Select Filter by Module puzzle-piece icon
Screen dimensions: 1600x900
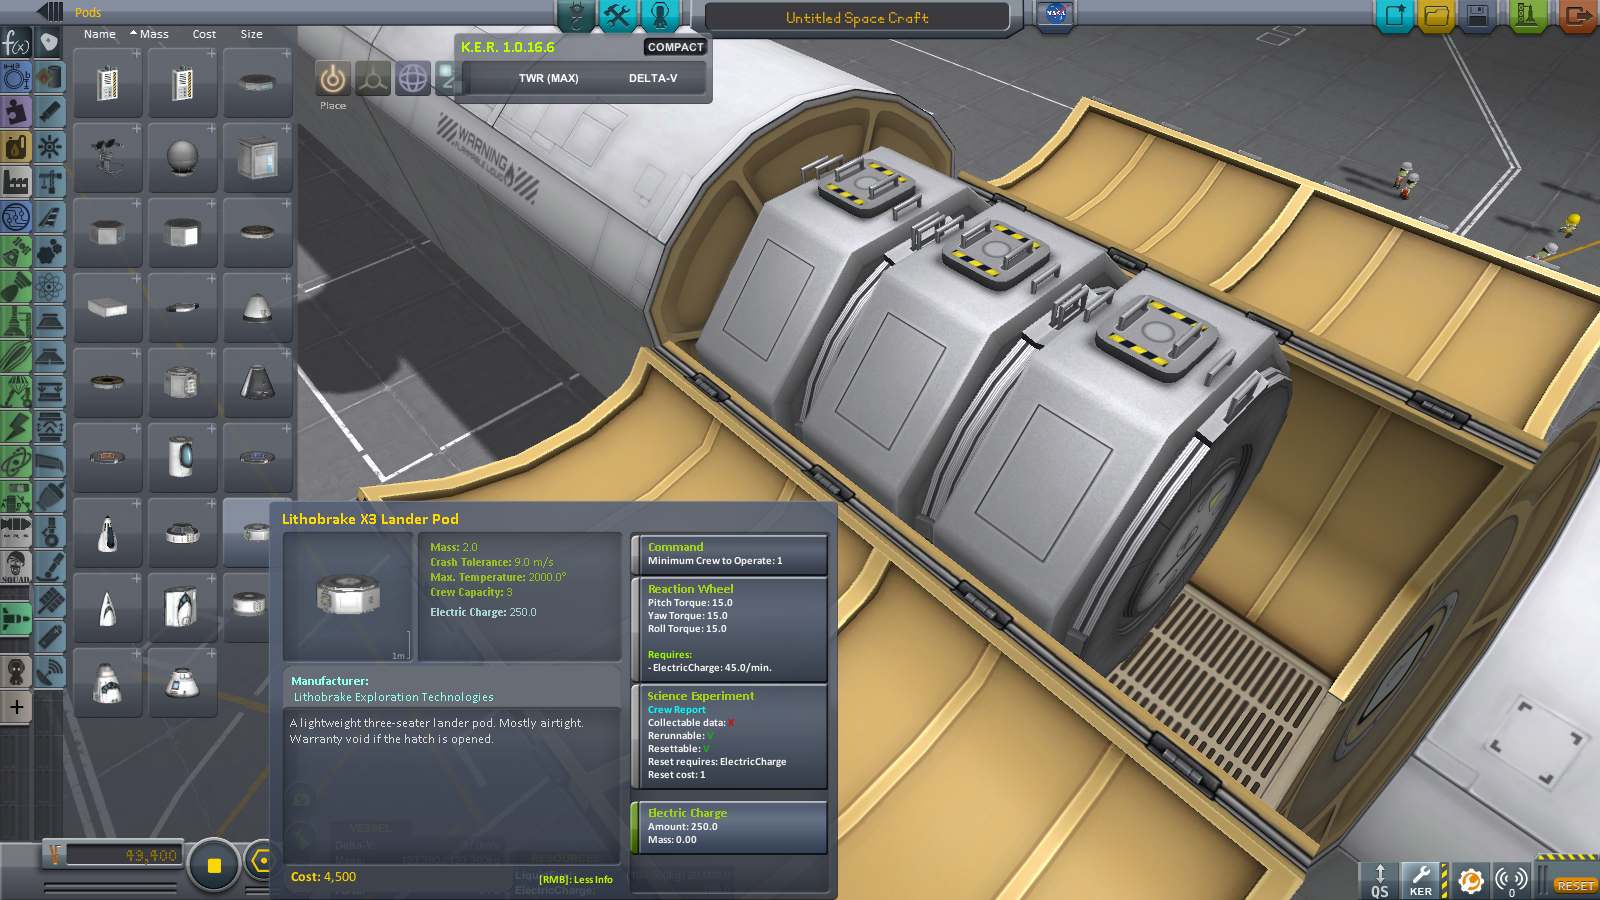[16, 112]
